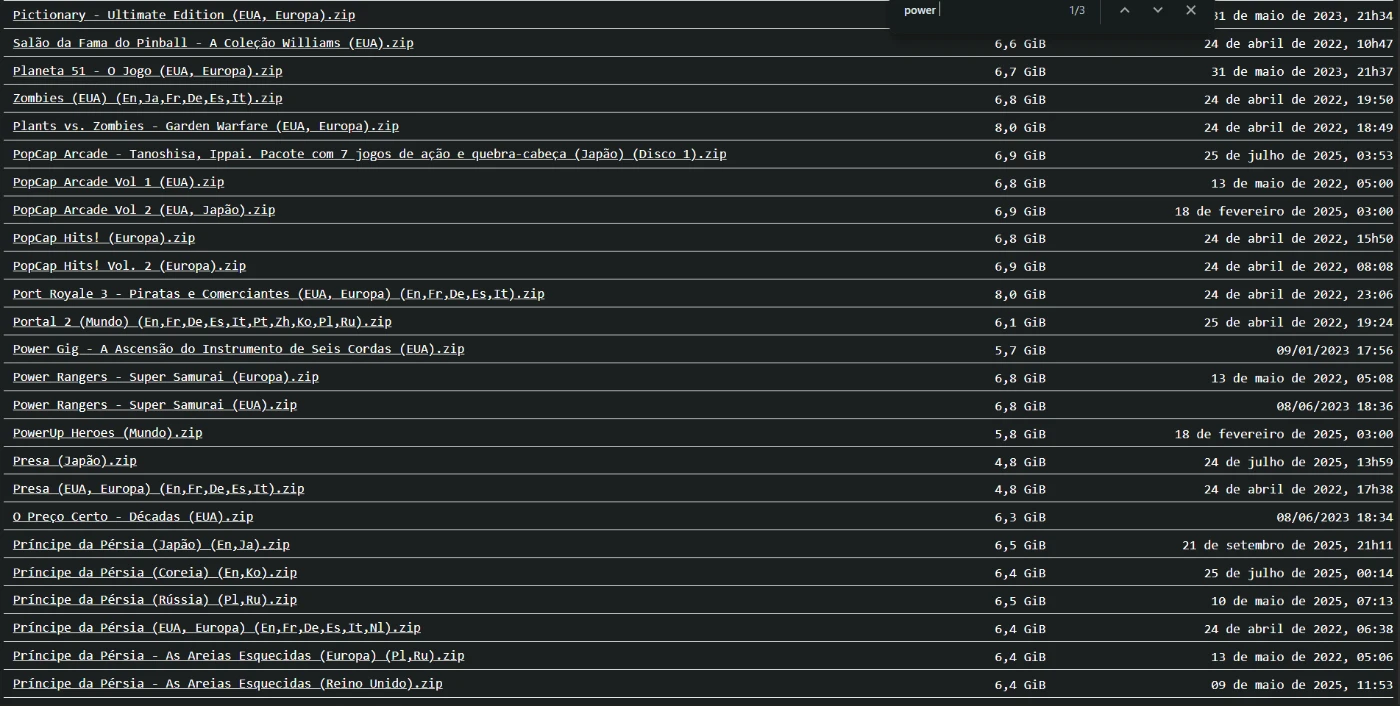Open PowerUp Heroes (Mundo) zip link
The height and width of the screenshot is (706, 1400).
(107, 433)
